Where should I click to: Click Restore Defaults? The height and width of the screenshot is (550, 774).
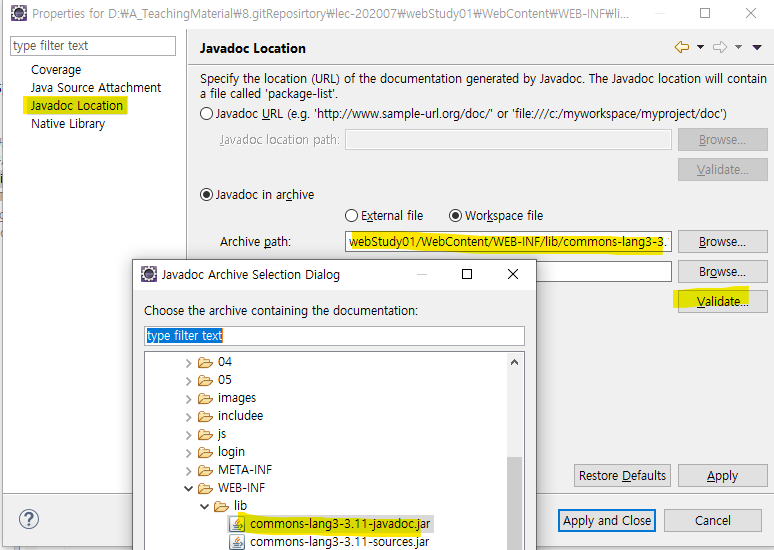click(x=622, y=475)
